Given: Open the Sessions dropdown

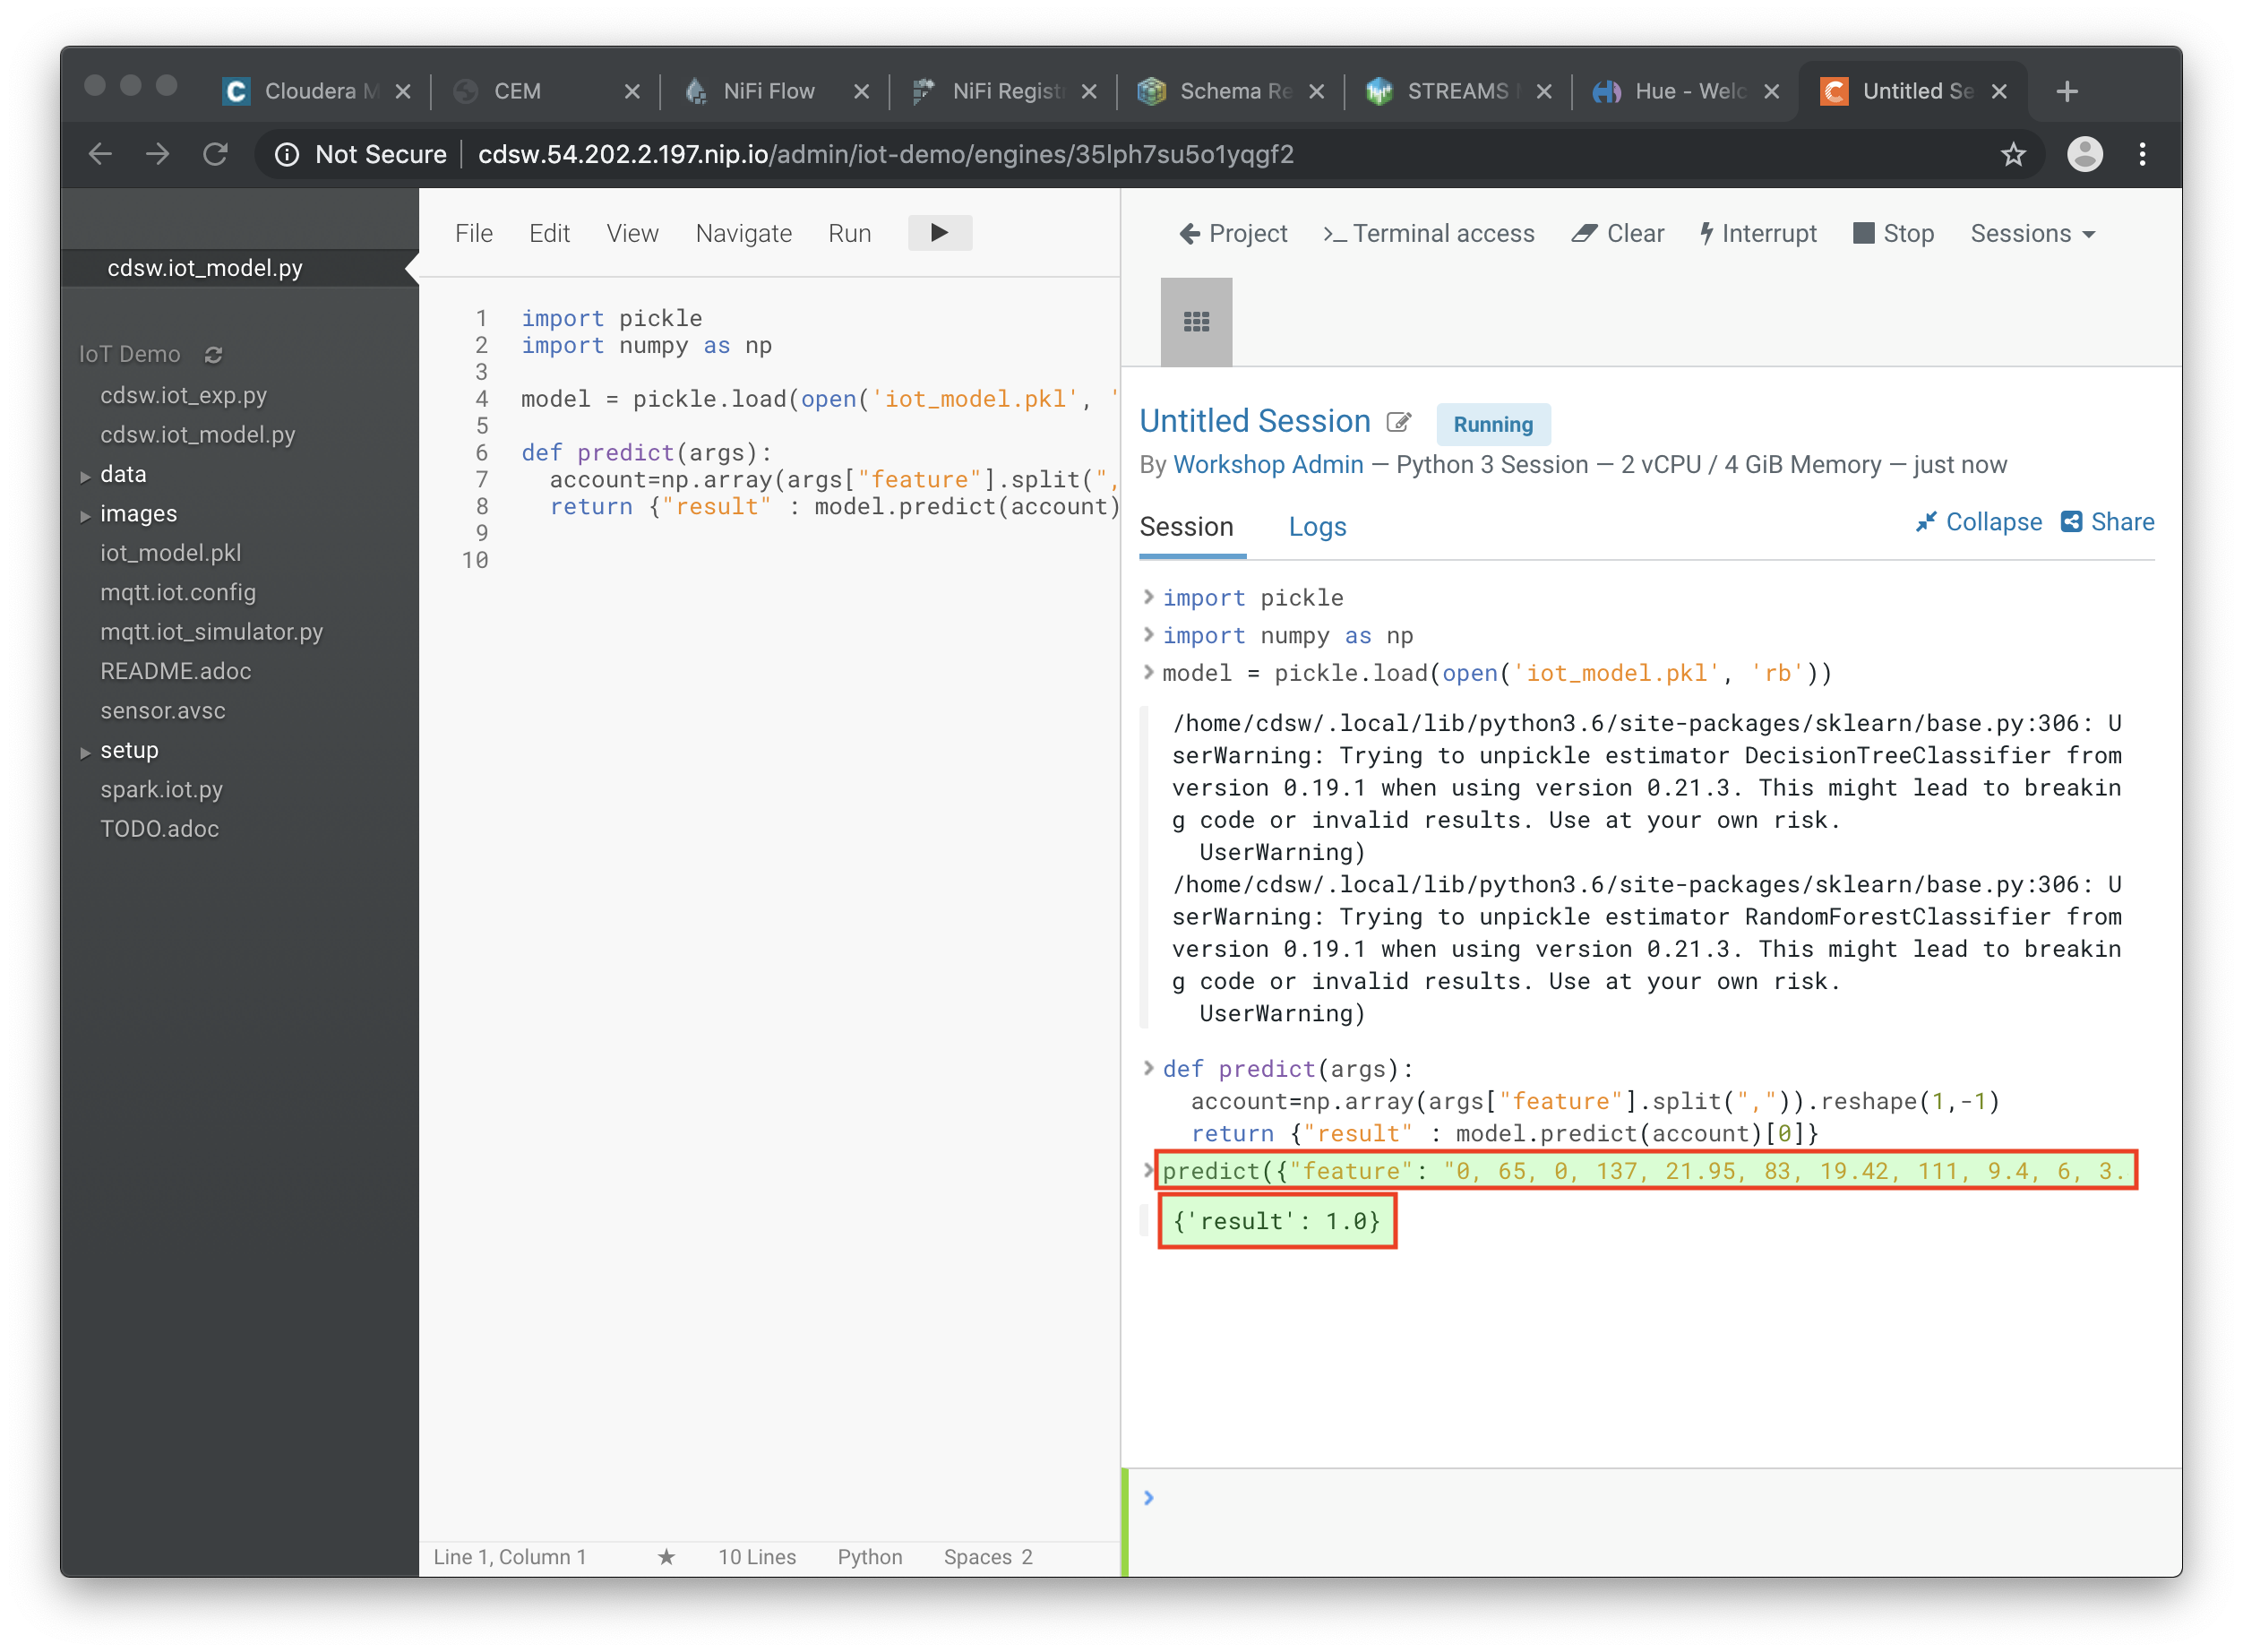Looking at the screenshot, I should 2032,233.
